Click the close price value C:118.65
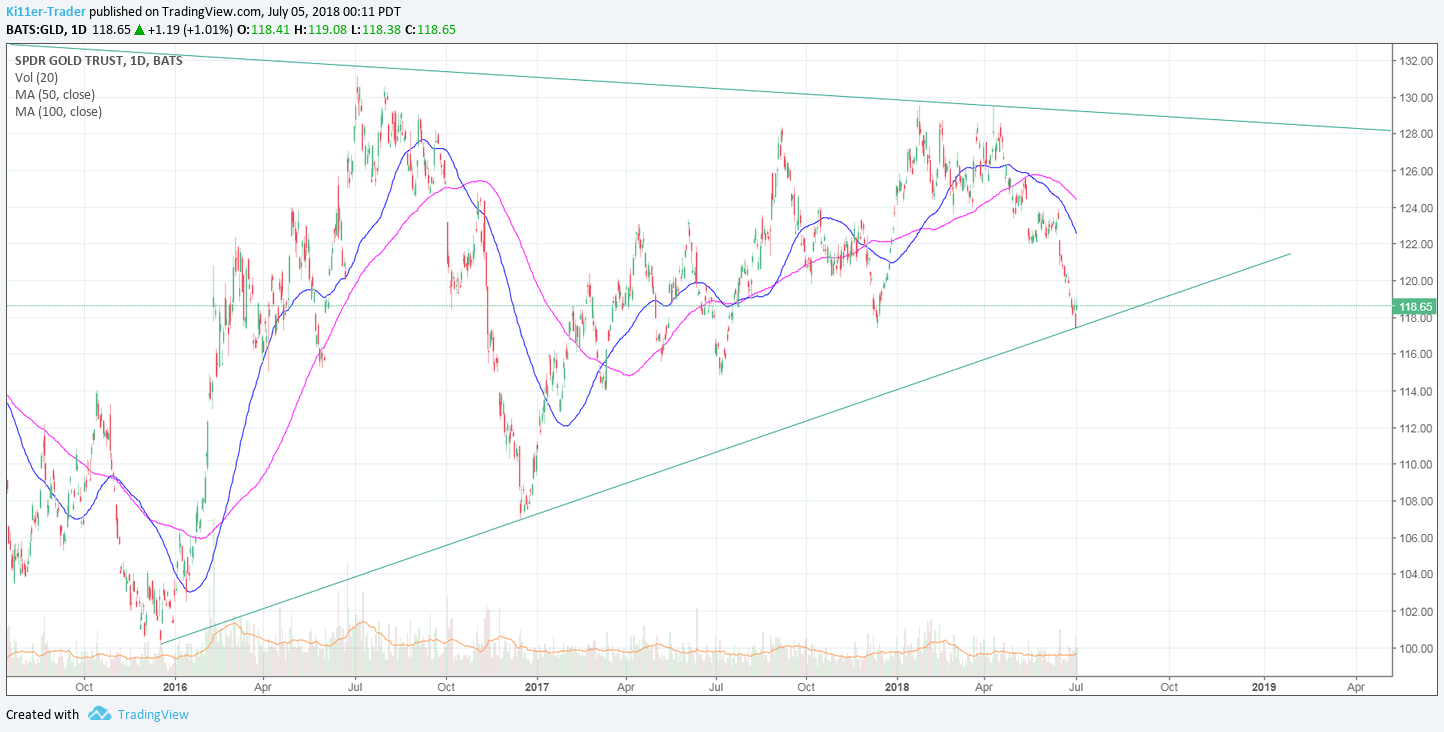The width and height of the screenshot is (1444, 732). (x=431, y=29)
